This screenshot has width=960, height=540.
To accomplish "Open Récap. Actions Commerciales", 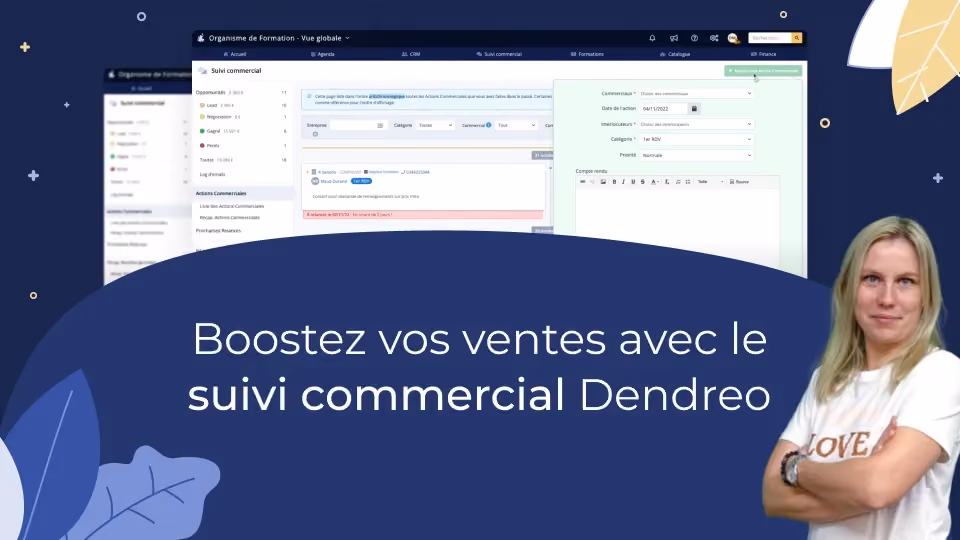I will point(230,218).
